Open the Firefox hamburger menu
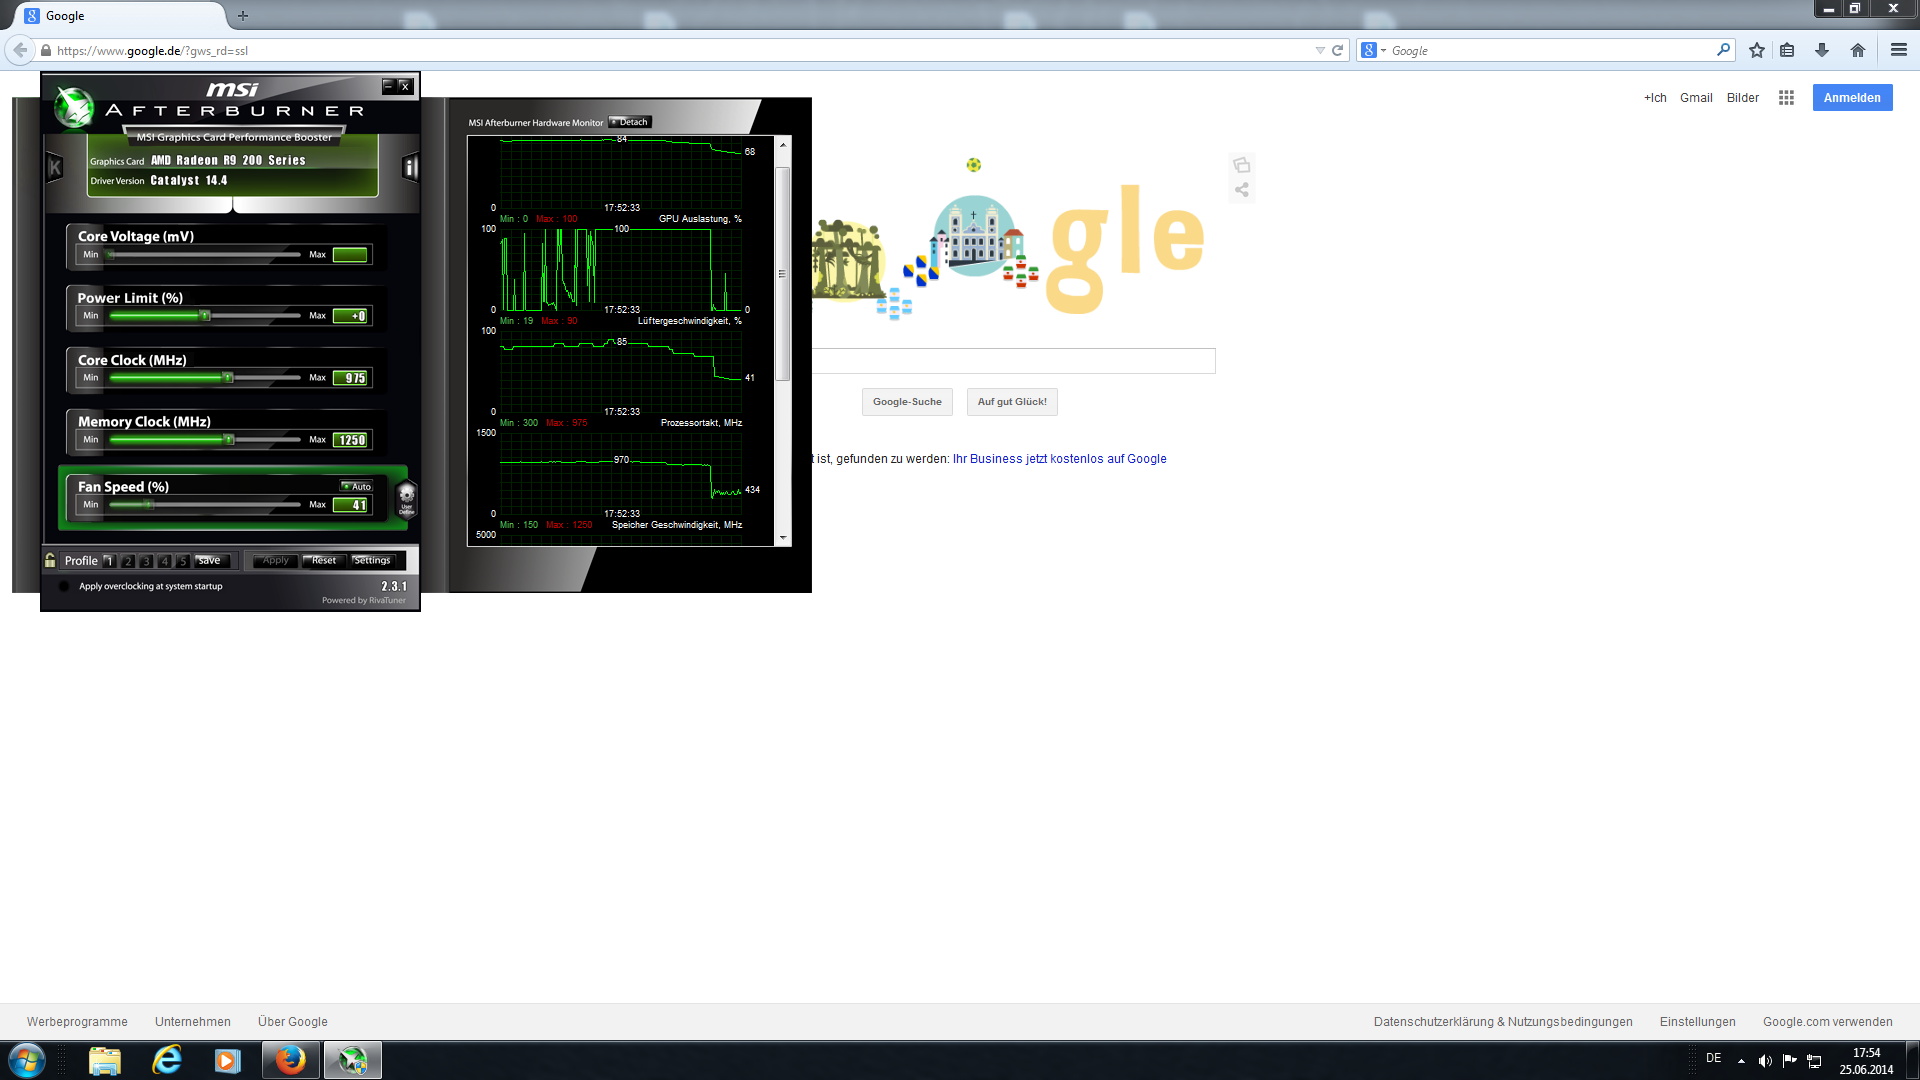The height and width of the screenshot is (1080, 1920). click(x=1898, y=50)
